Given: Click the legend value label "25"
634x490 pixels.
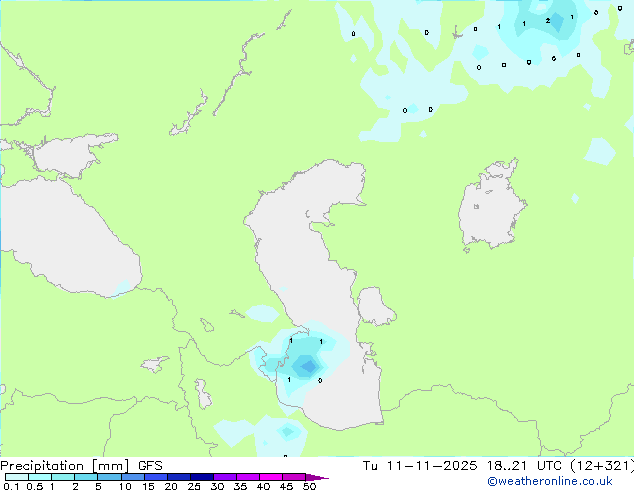Looking at the screenshot, I should coord(194,486).
